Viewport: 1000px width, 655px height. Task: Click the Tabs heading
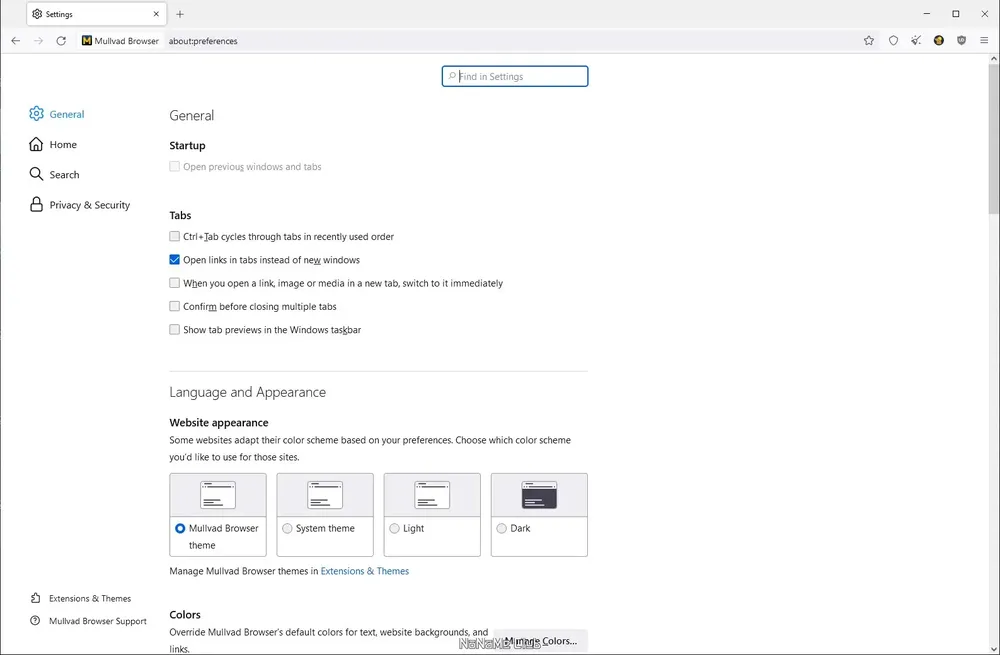pyautogui.click(x=180, y=215)
